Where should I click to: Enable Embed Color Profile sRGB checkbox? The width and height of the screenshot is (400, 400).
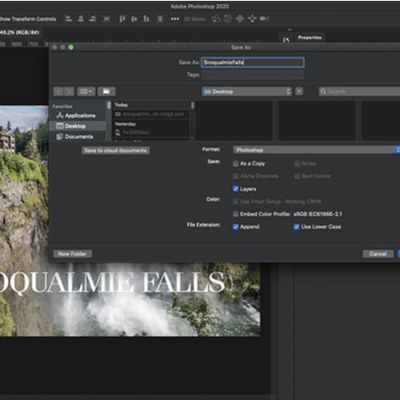click(x=235, y=214)
